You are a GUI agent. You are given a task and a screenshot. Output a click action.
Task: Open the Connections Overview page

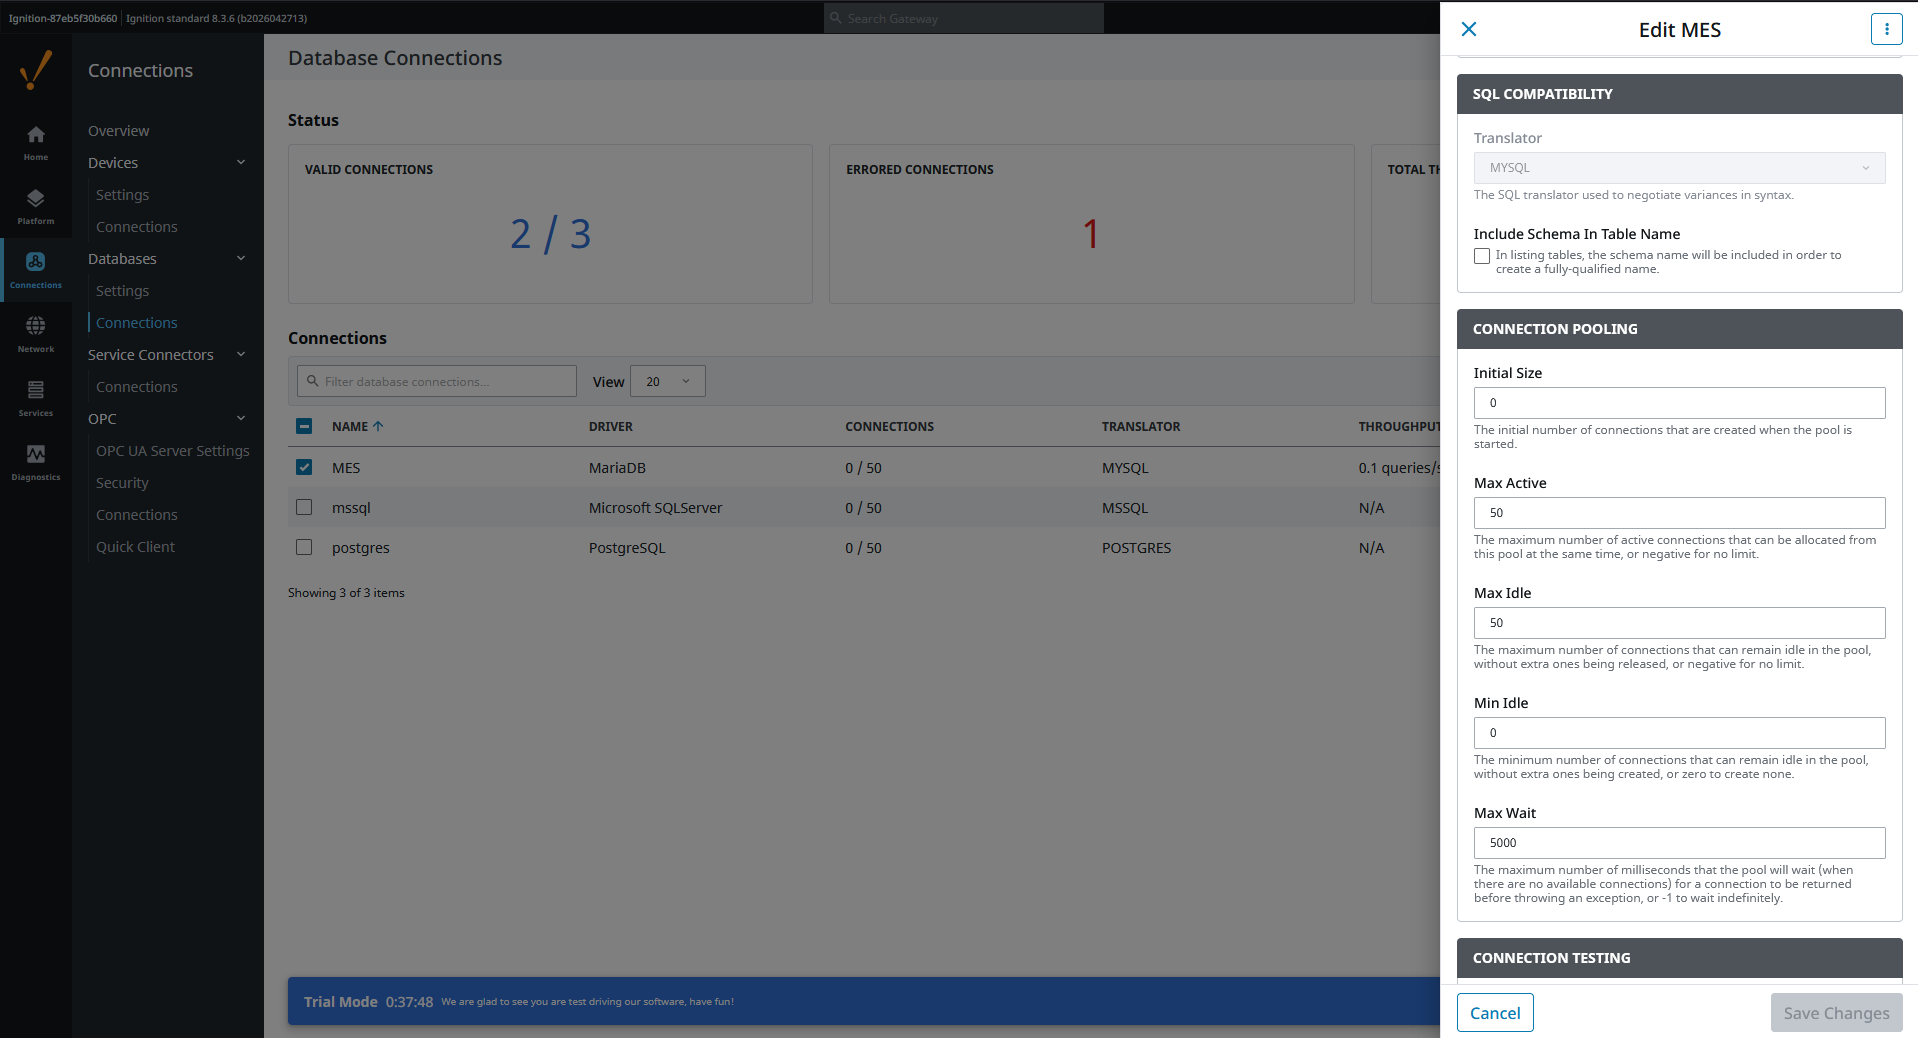coord(118,131)
